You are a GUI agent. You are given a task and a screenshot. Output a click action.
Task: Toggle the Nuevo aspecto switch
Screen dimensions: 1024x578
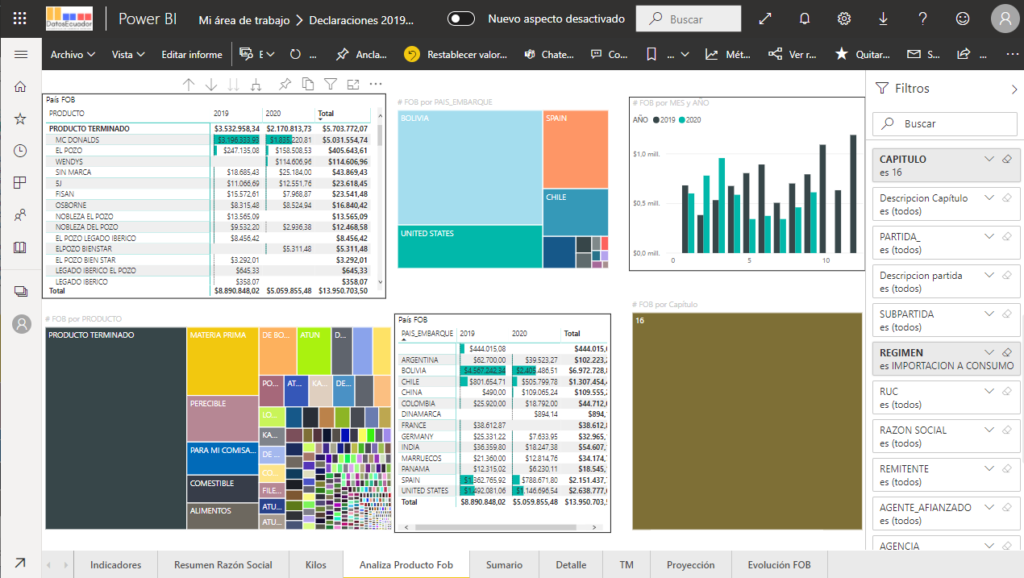tap(460, 19)
